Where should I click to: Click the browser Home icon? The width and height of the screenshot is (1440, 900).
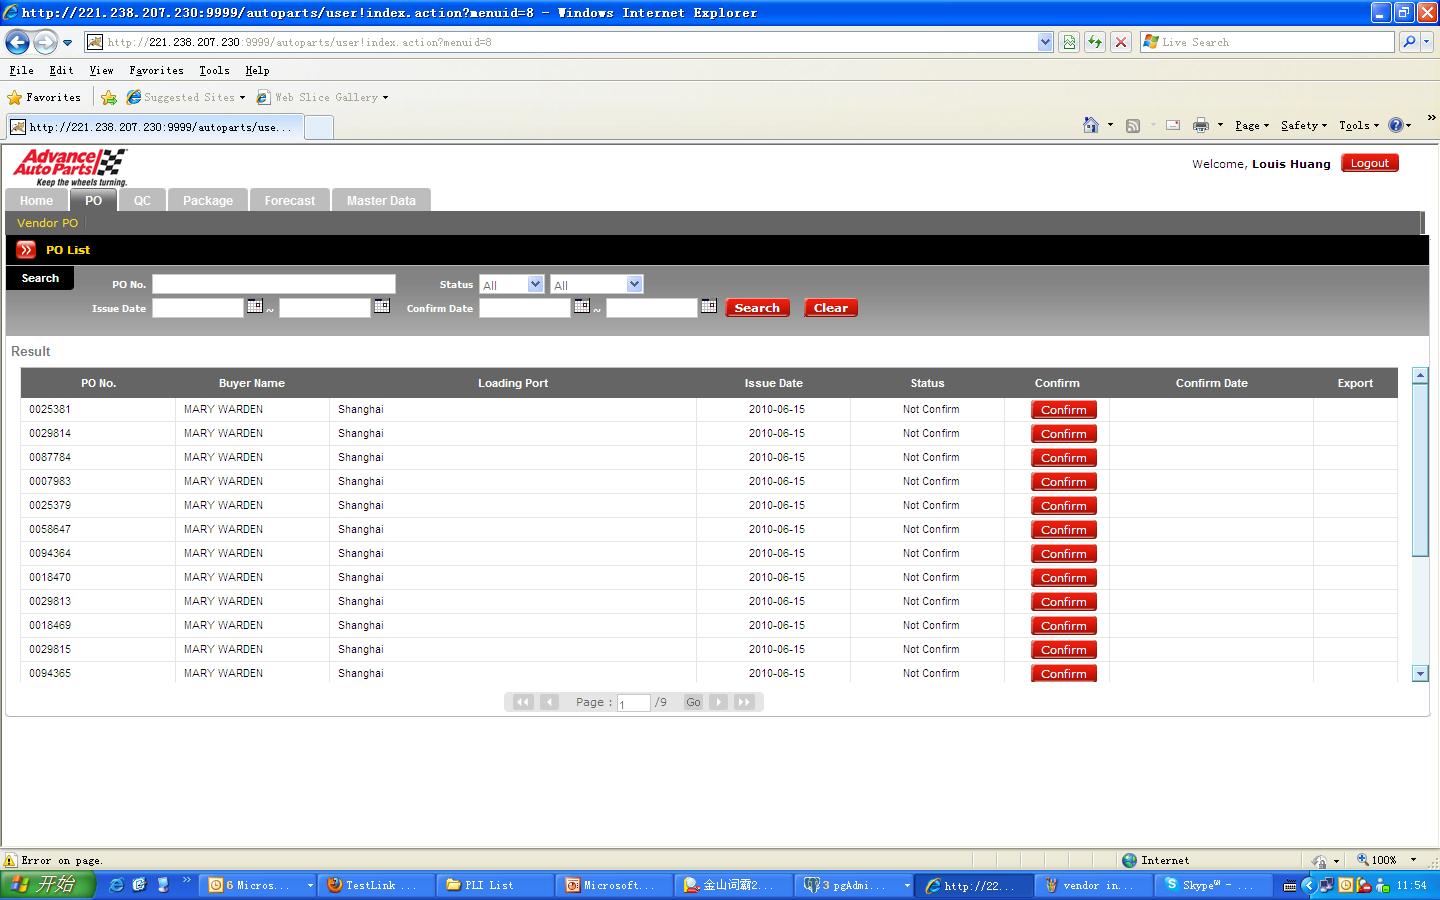coord(1091,125)
